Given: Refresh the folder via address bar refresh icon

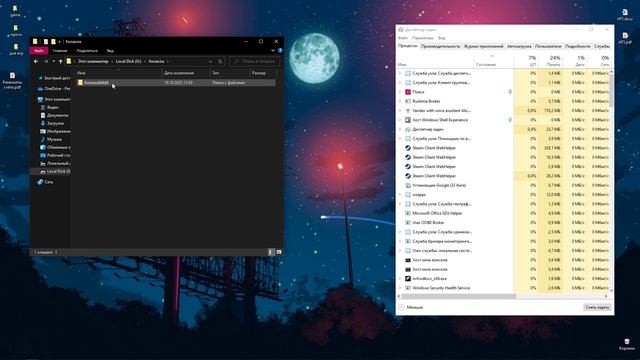Looking at the screenshot, I should point(220,62).
